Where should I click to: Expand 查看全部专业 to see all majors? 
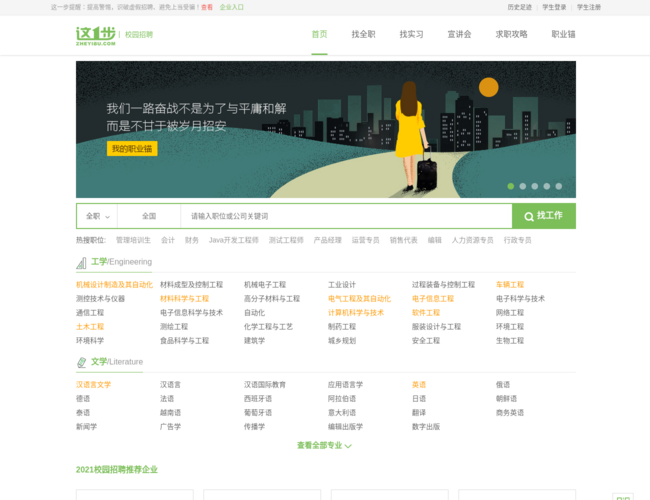tap(324, 446)
